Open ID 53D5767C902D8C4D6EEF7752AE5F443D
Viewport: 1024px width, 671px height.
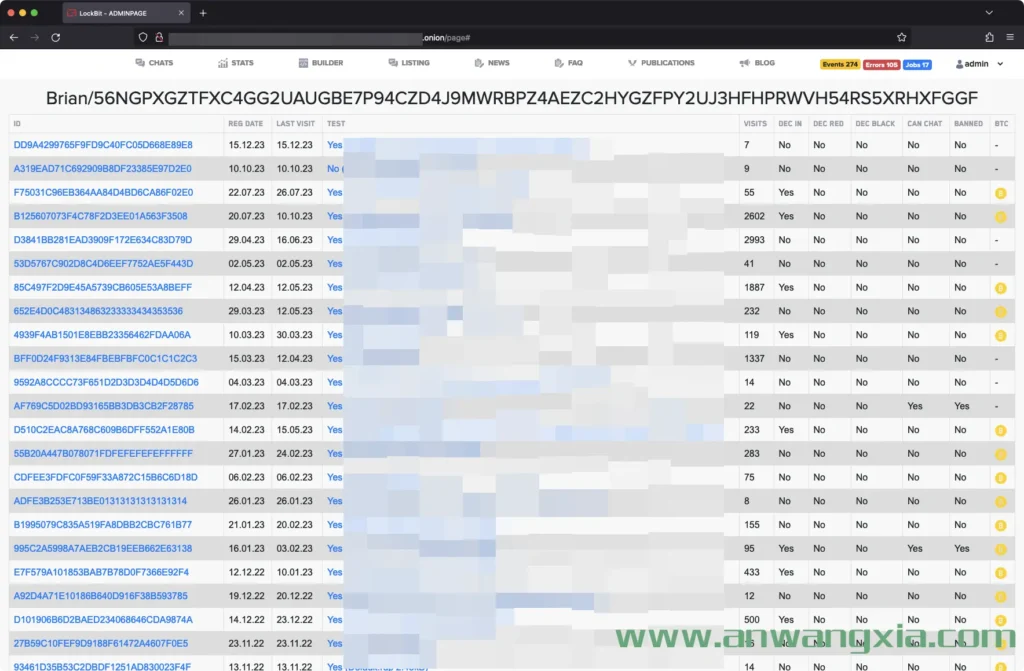point(103,264)
